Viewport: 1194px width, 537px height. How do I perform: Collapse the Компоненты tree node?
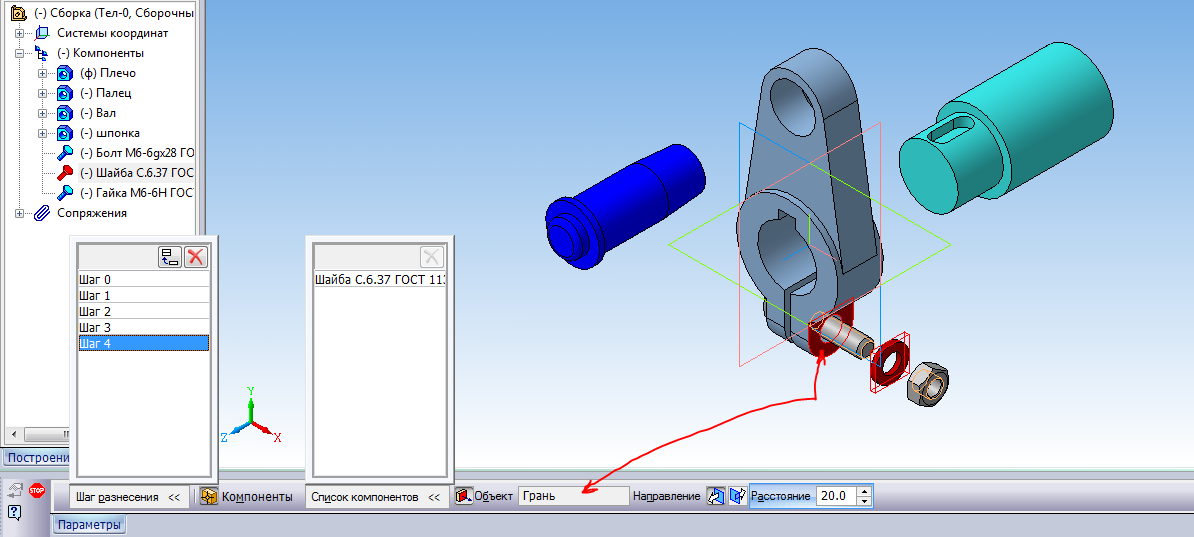click(19, 53)
